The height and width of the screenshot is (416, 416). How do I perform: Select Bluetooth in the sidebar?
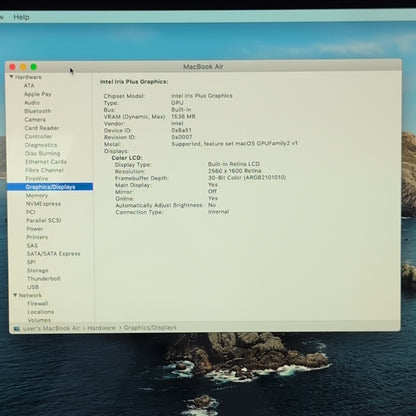coord(38,111)
